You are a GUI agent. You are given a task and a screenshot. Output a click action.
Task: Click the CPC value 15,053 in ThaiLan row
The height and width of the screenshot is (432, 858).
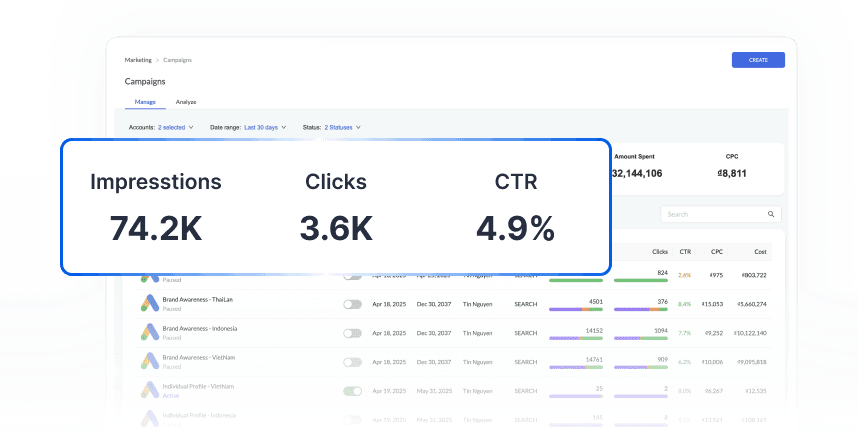click(712, 304)
